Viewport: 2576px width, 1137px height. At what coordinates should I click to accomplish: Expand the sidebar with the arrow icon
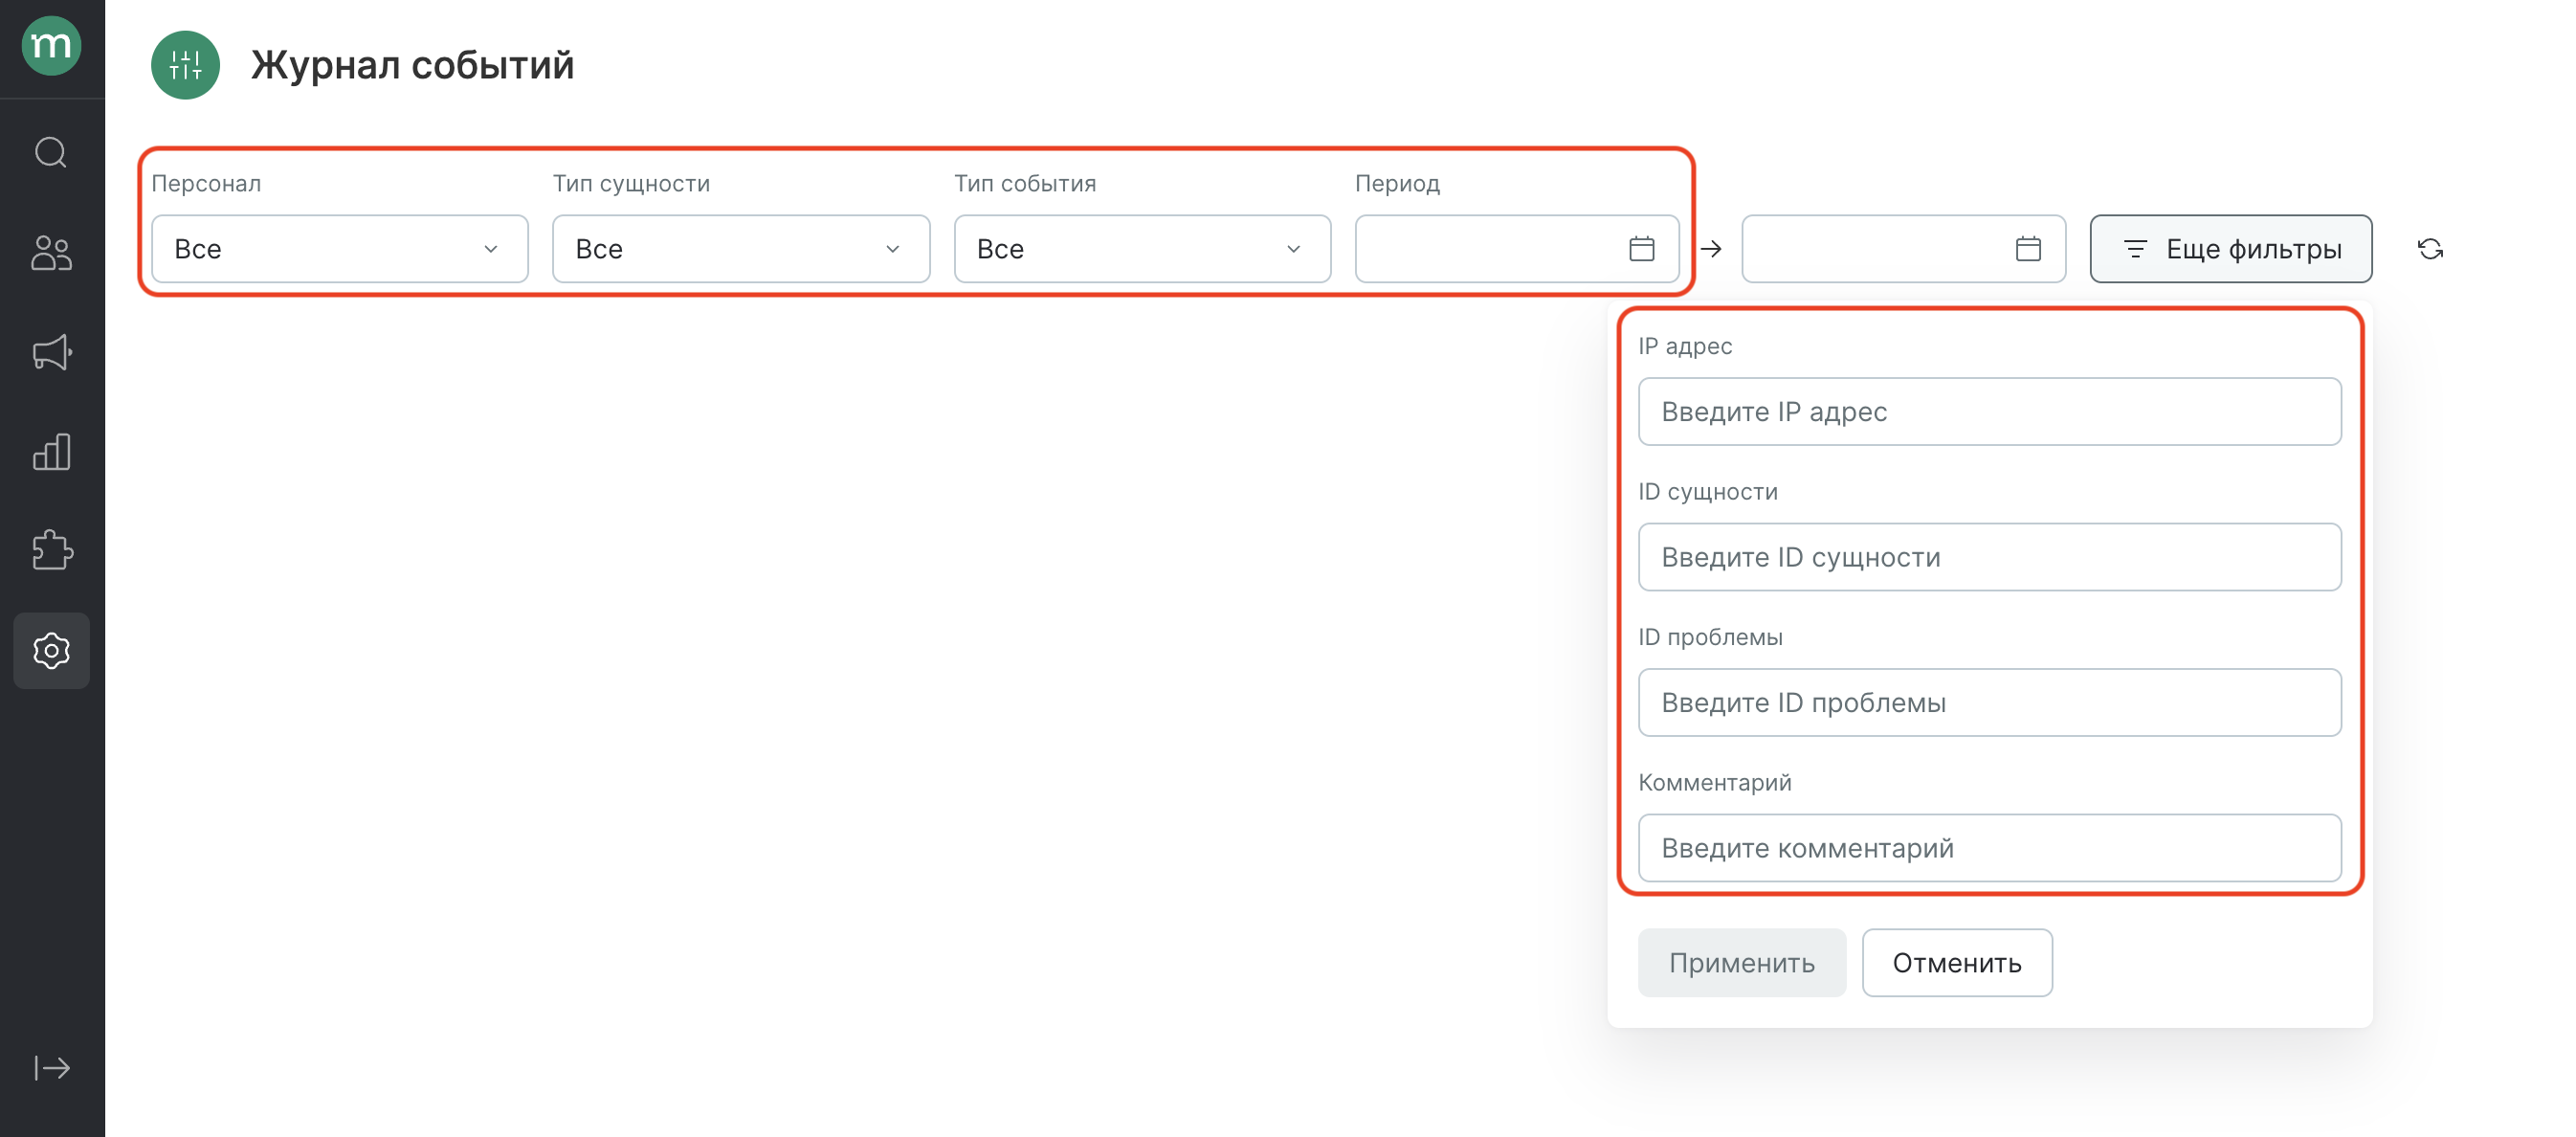point(51,1068)
